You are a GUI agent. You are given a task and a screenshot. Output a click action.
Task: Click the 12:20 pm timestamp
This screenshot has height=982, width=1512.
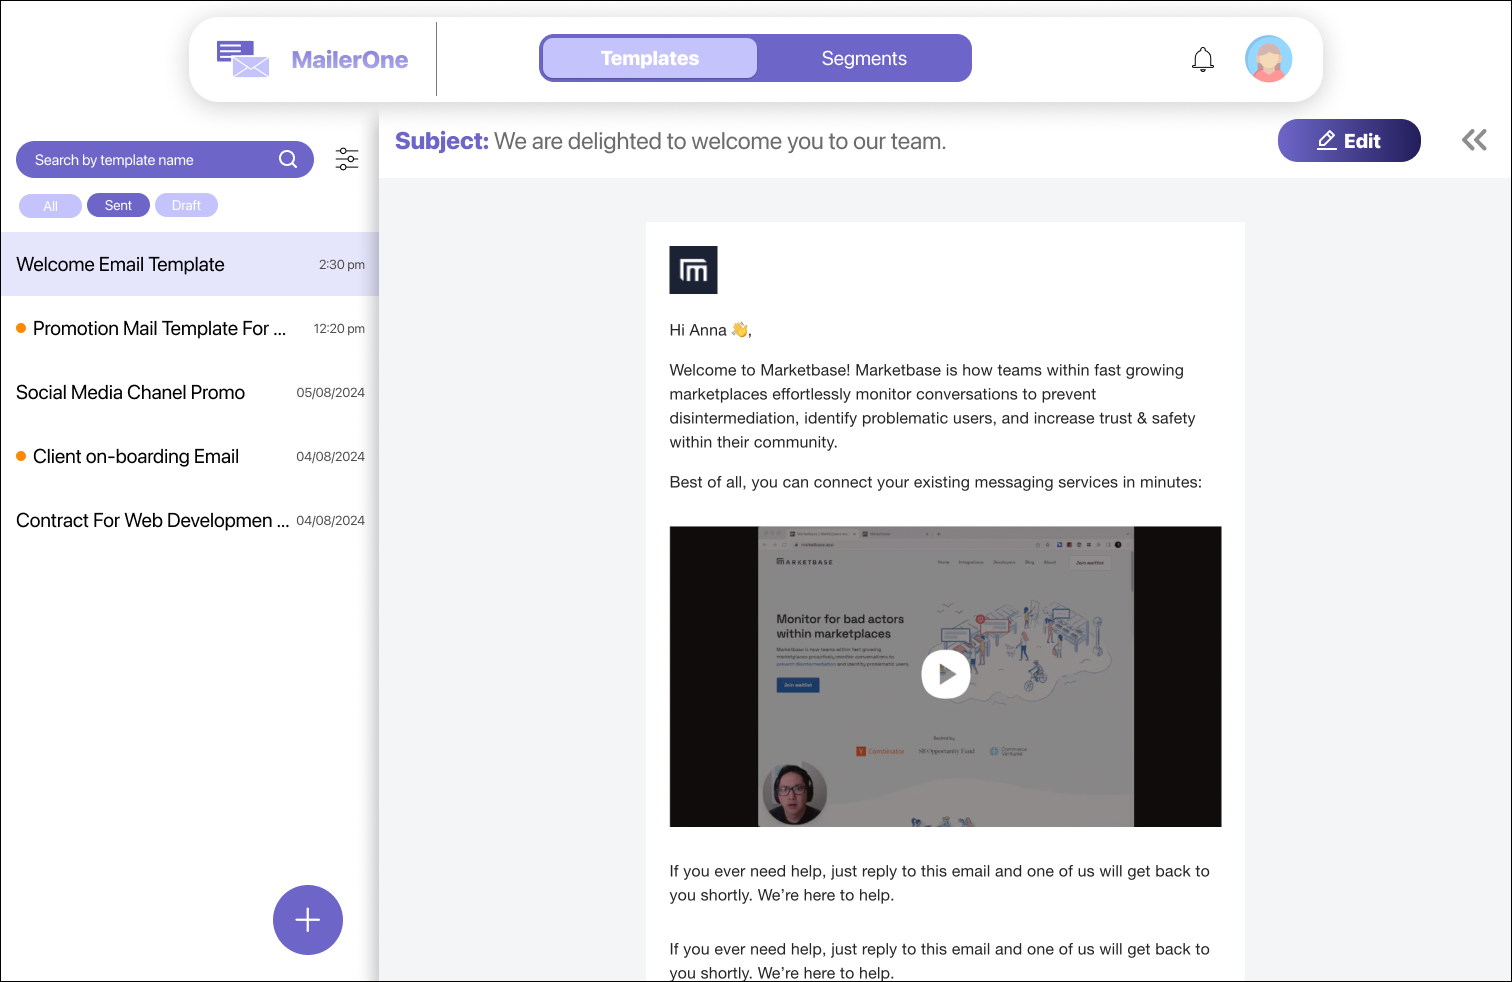pyautogui.click(x=339, y=329)
